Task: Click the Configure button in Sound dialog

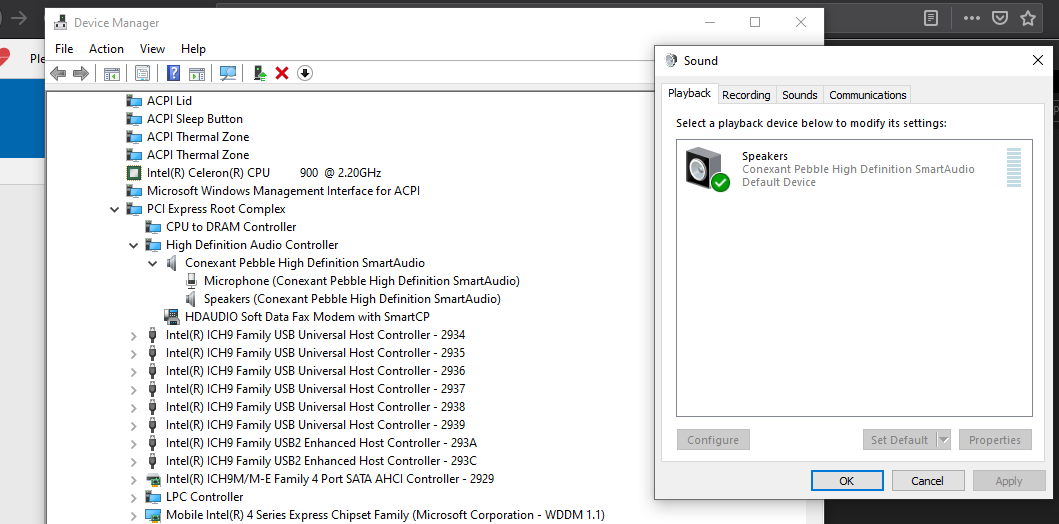Action: [x=713, y=440]
